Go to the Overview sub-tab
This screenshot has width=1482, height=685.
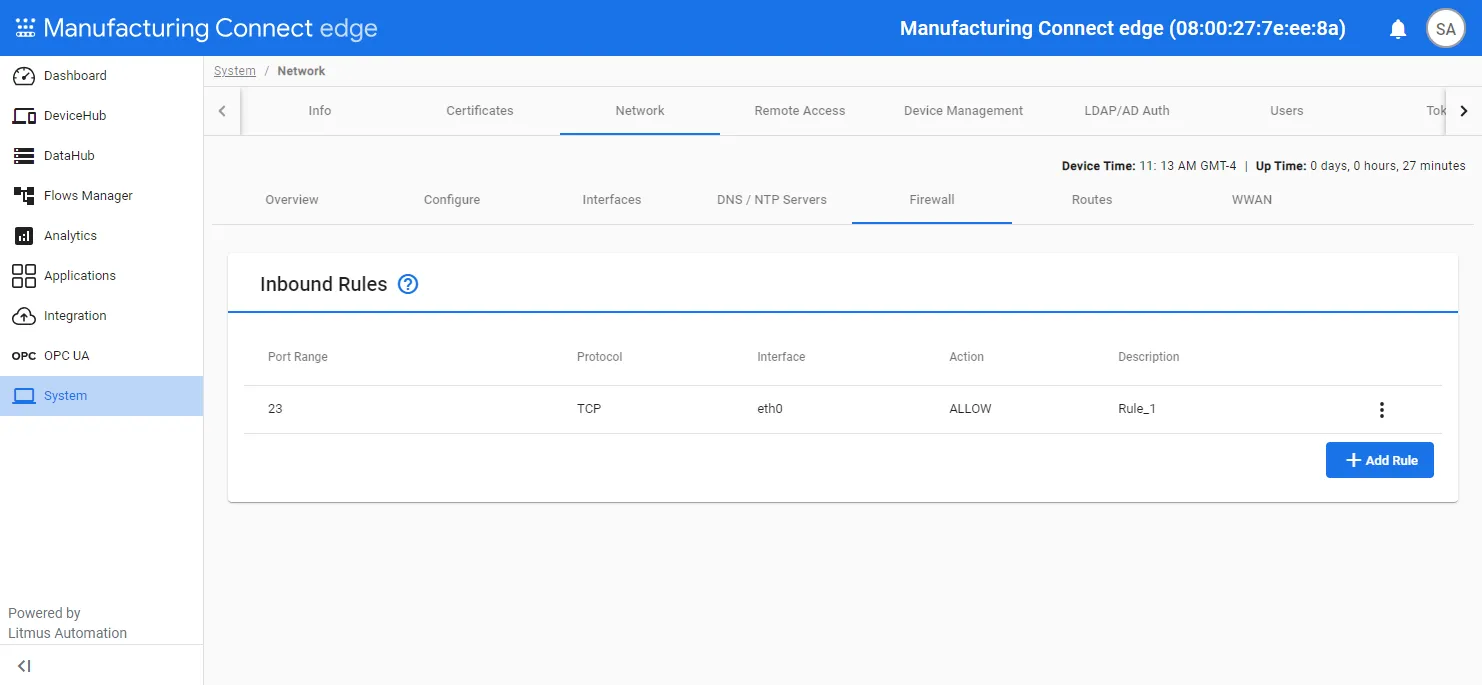292,200
